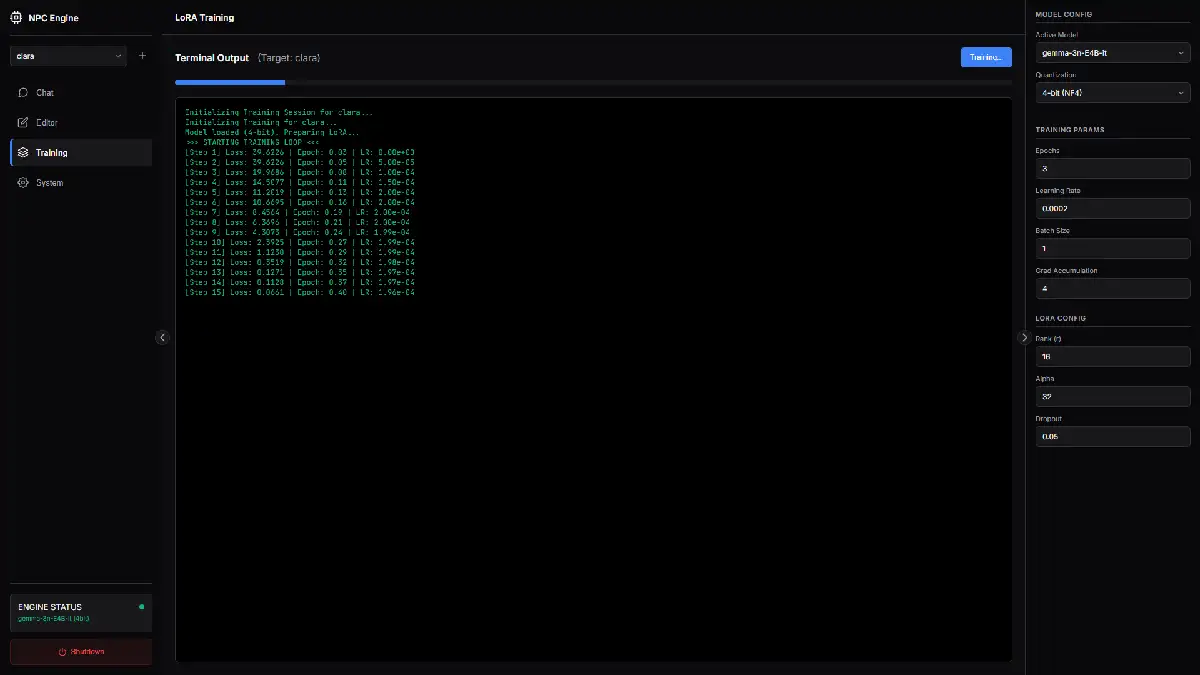Screen dimensions: 1200x675
Task: Open the clara character dropdown
Action: pos(69,56)
